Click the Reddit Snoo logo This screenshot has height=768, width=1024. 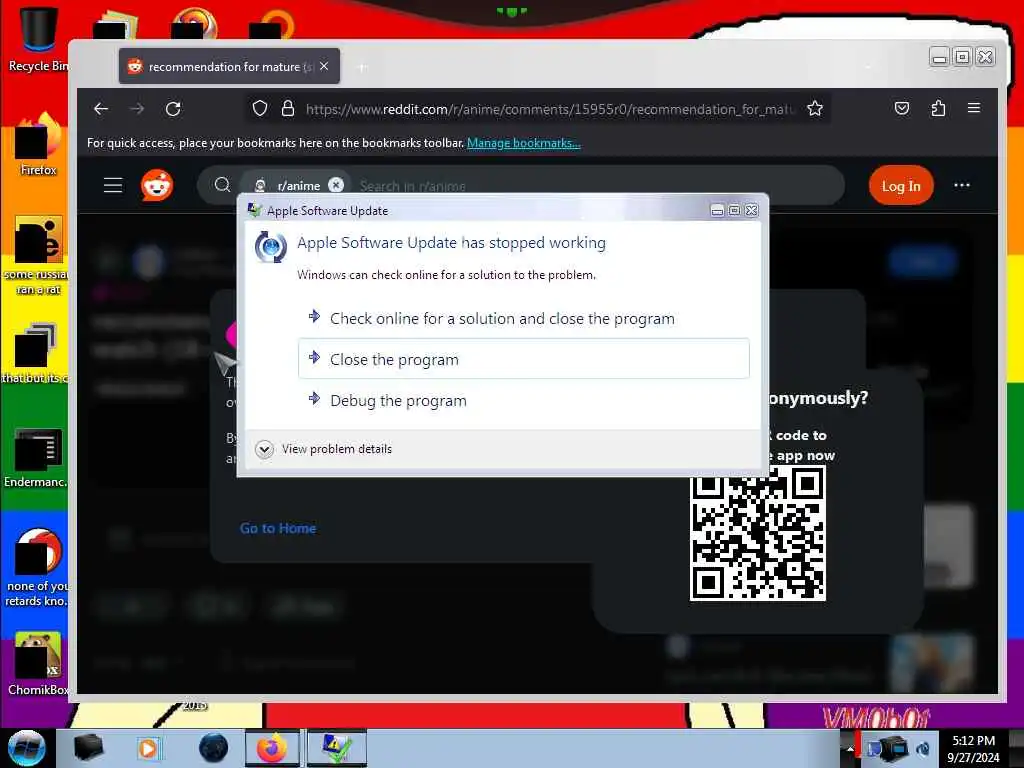coord(157,185)
